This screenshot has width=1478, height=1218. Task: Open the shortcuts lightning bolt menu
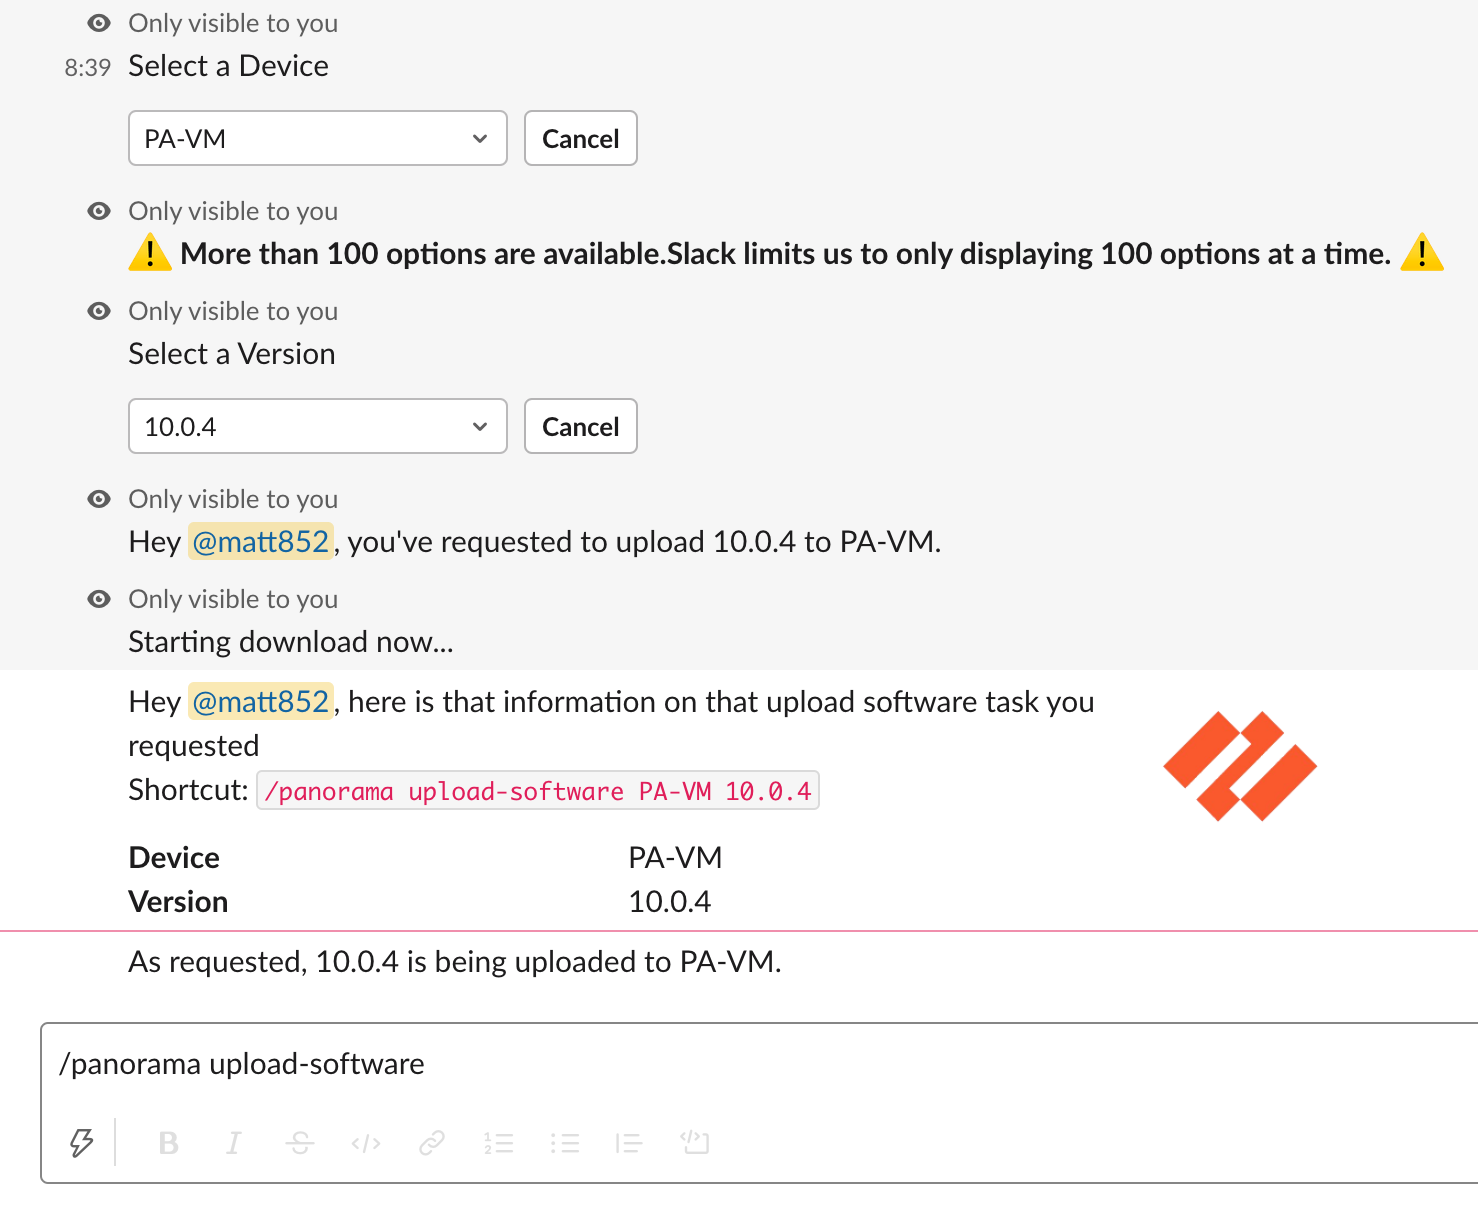point(82,1142)
